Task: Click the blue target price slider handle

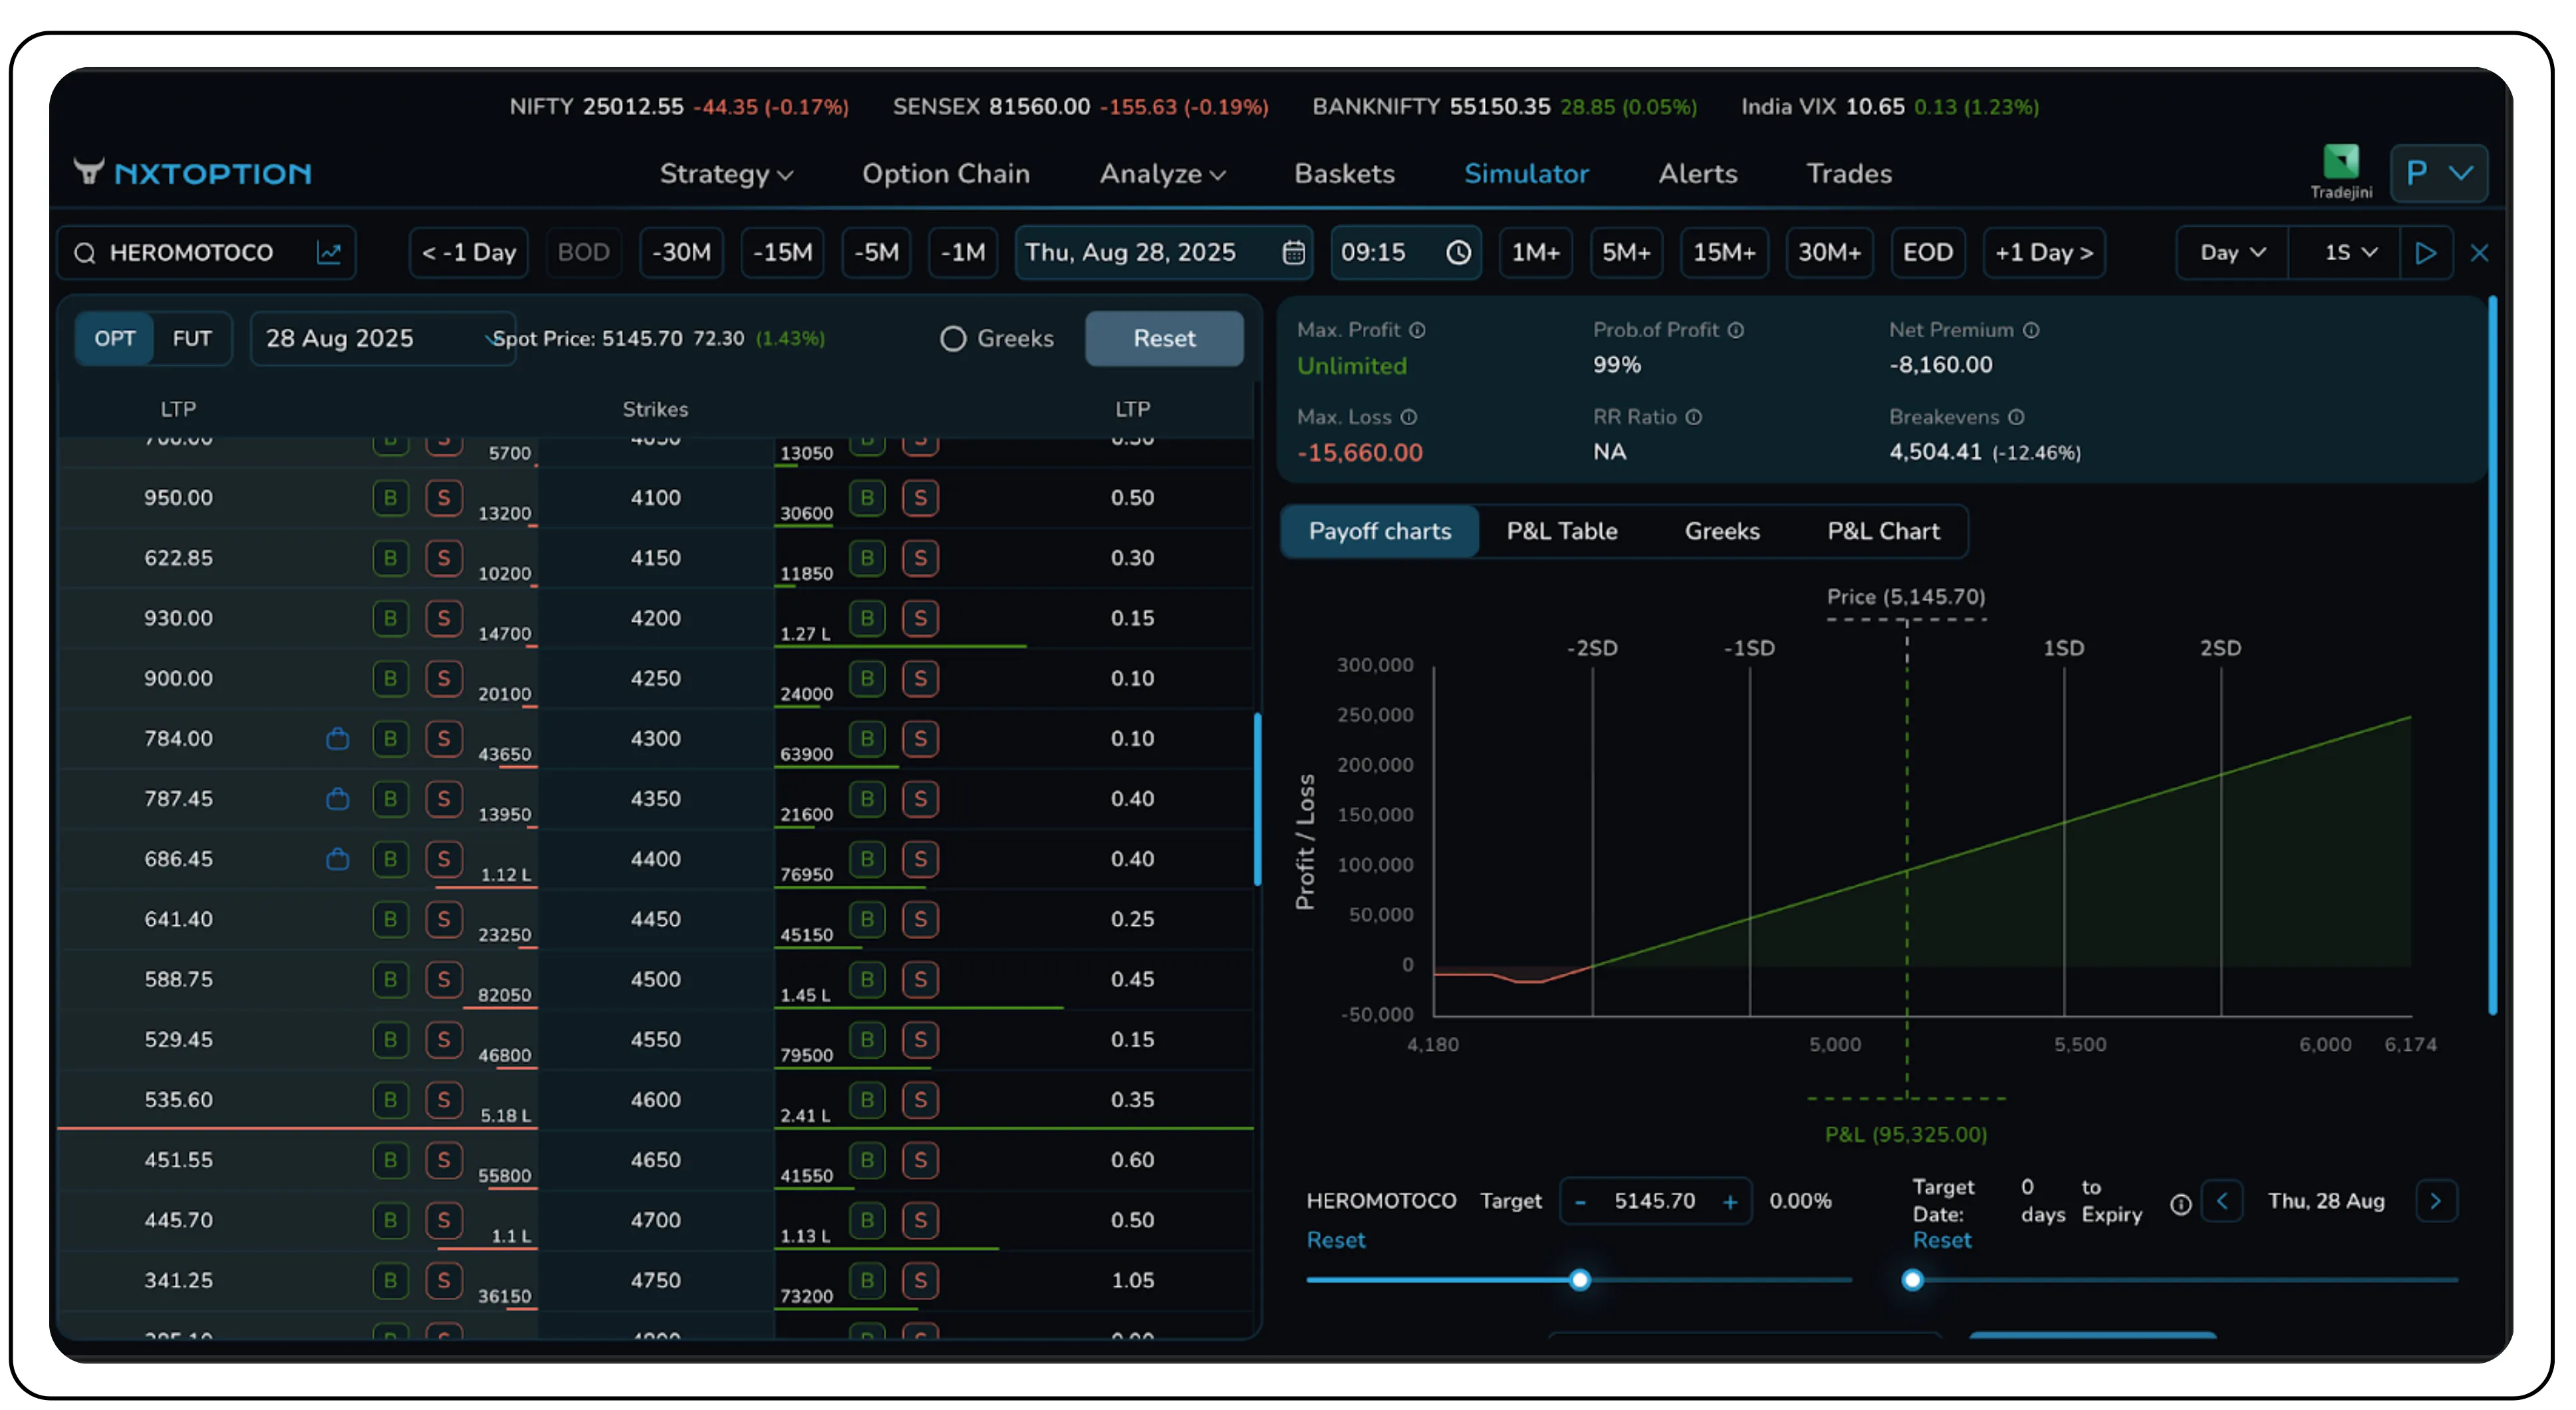Action: pyautogui.click(x=1580, y=1279)
